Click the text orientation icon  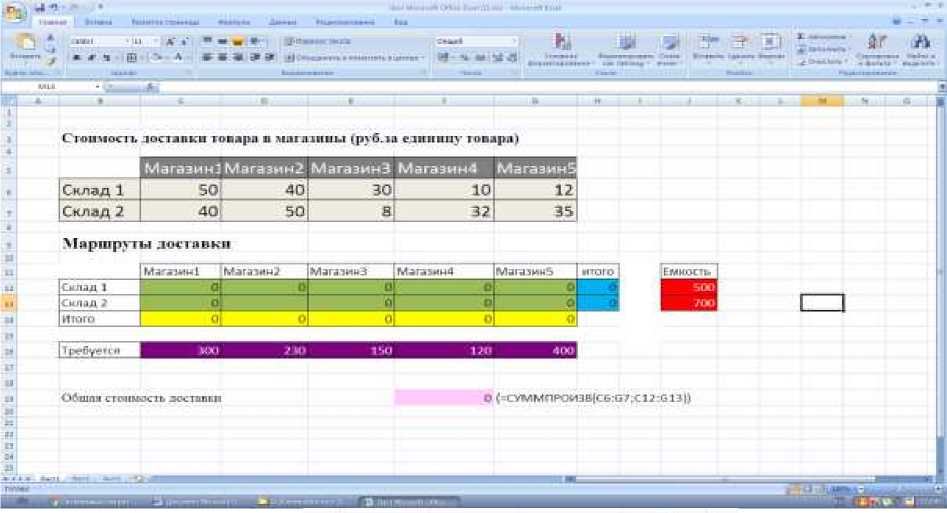click(x=256, y=41)
